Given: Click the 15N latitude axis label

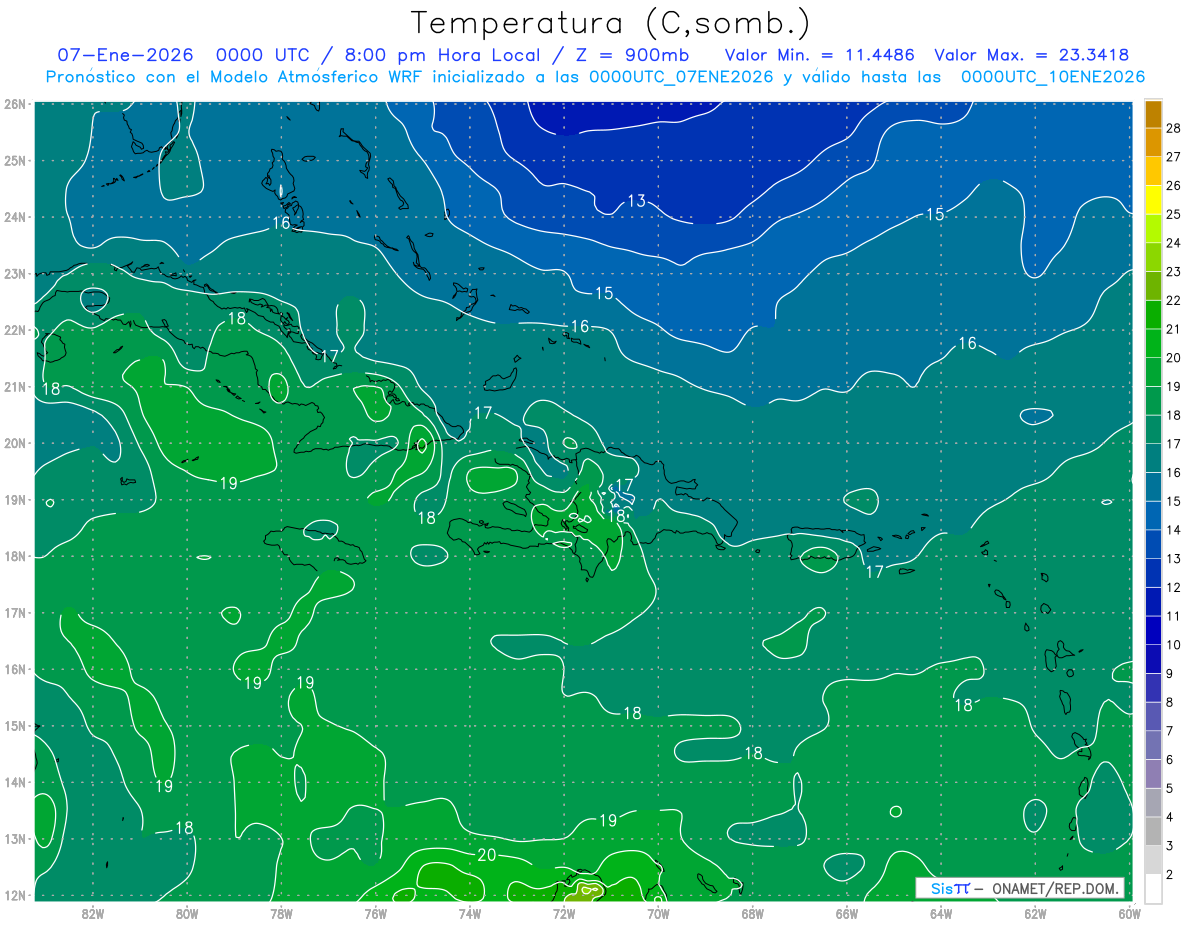Looking at the screenshot, I should pos(15,726).
